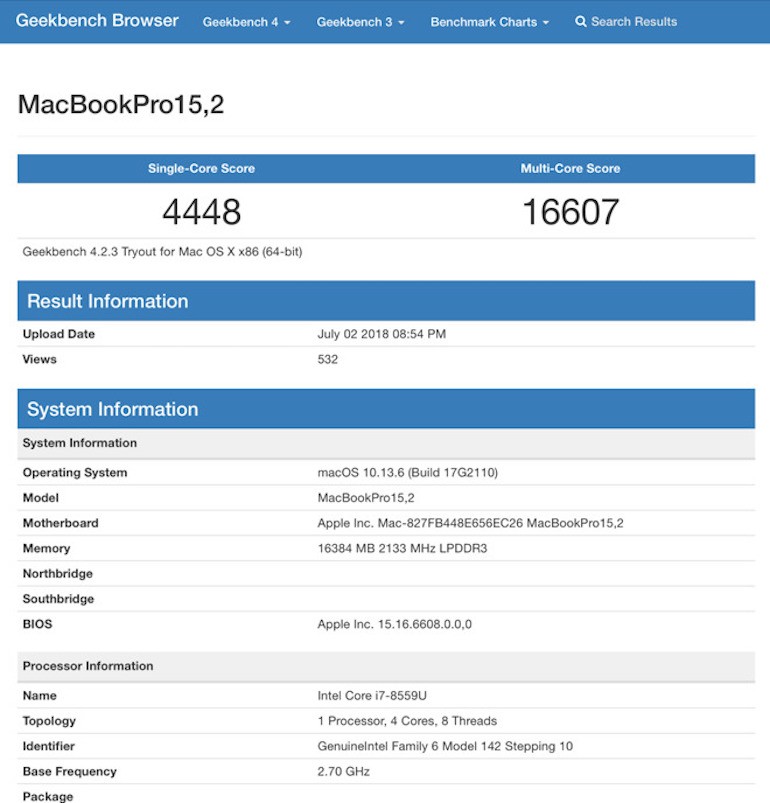Select the 16384 MB memory value
This screenshot has height=803, width=770.
point(402,549)
